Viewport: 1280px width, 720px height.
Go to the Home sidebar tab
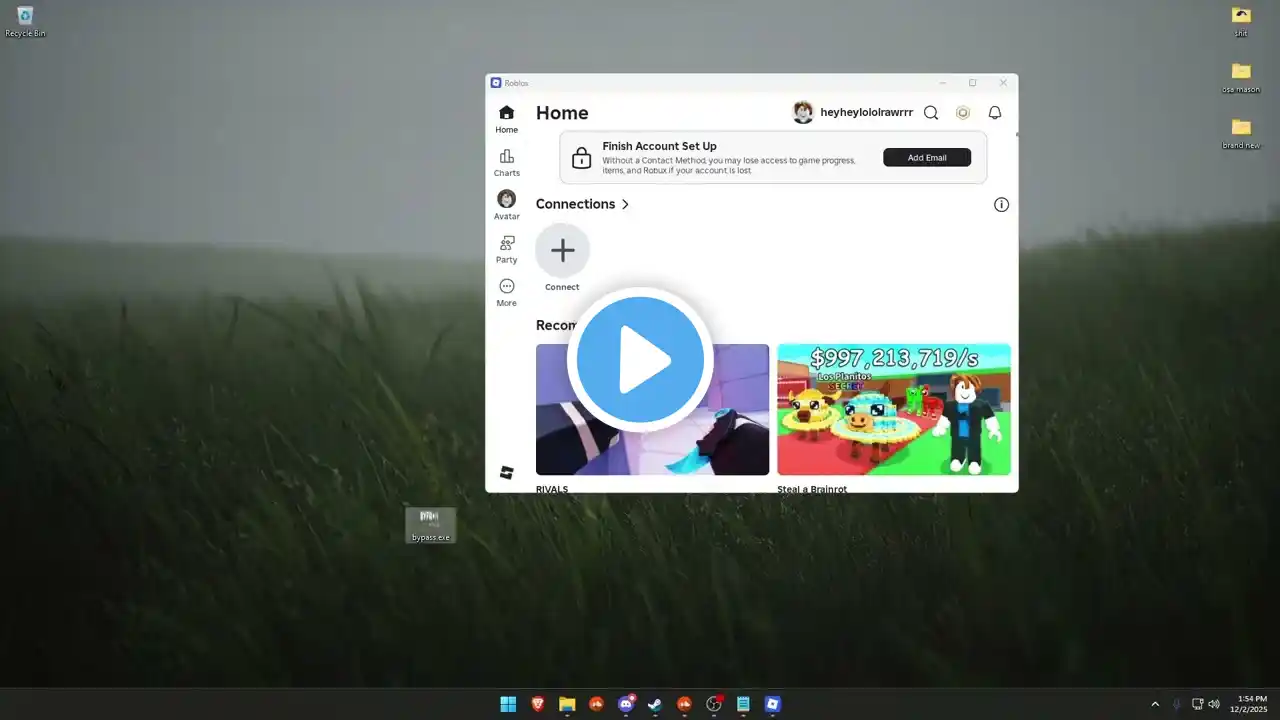[507, 119]
